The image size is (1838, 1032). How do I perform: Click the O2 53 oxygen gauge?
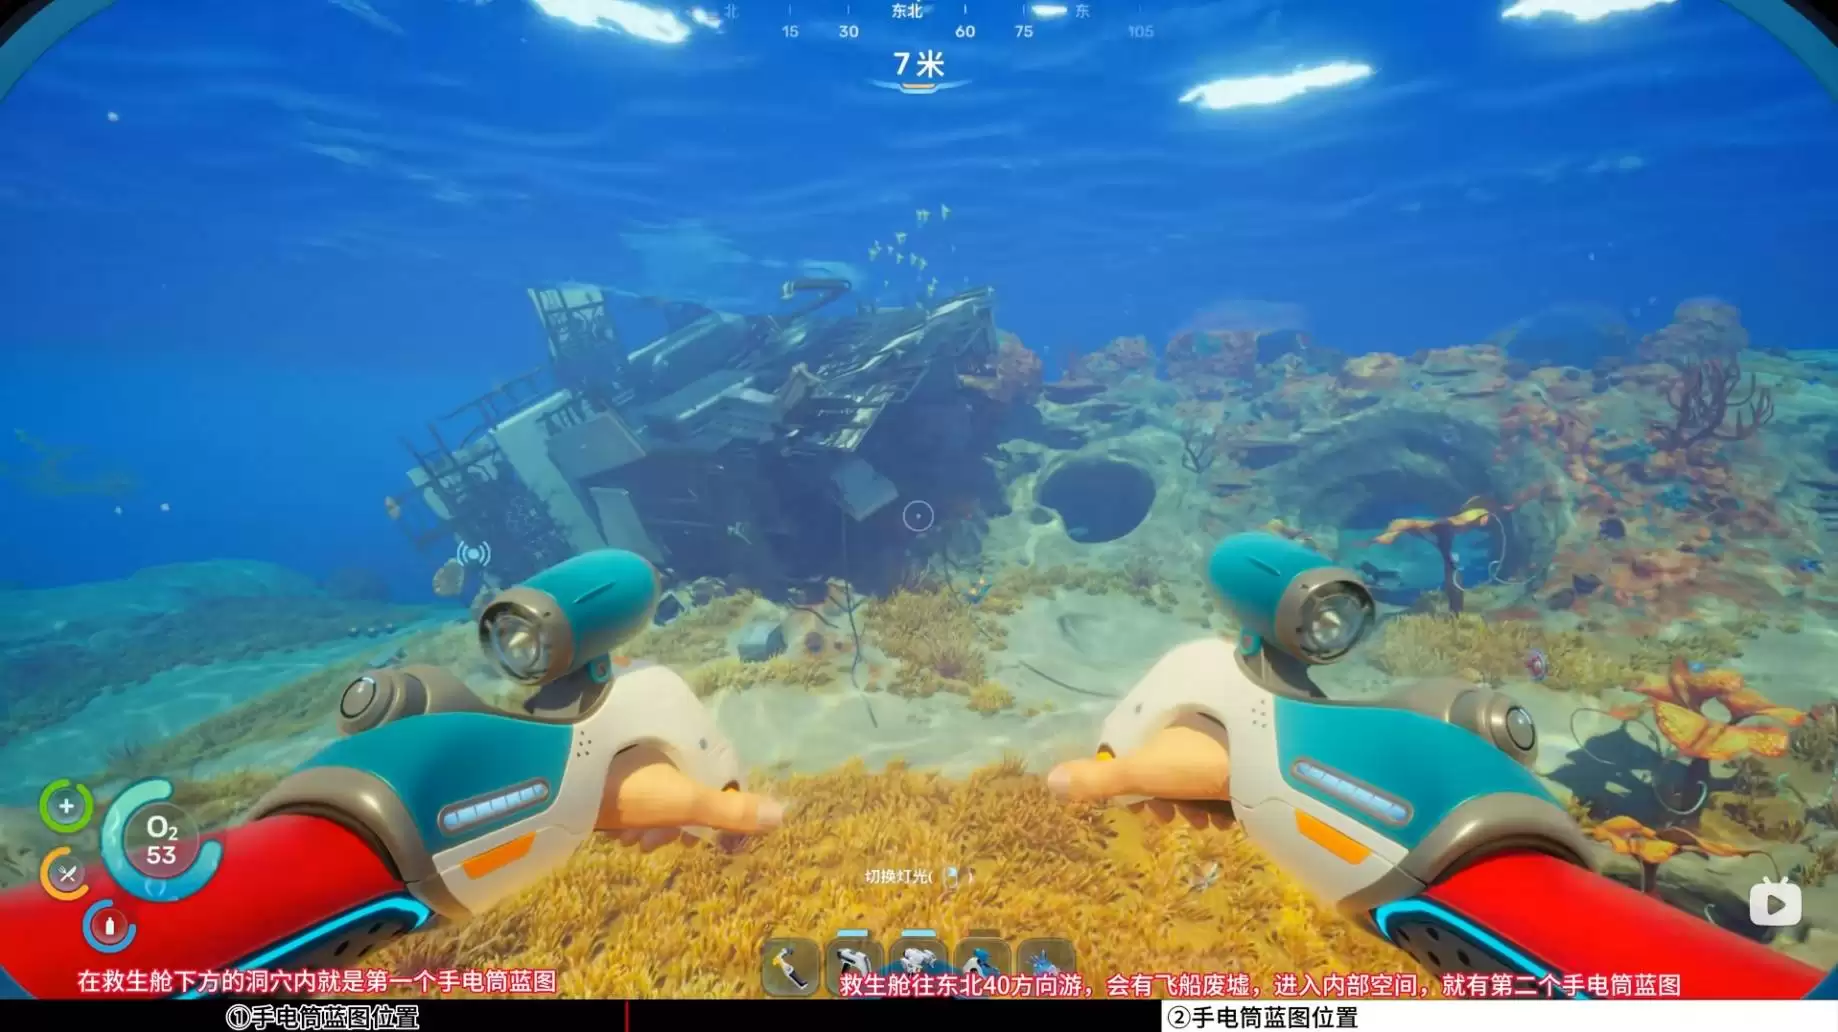[x=161, y=841]
